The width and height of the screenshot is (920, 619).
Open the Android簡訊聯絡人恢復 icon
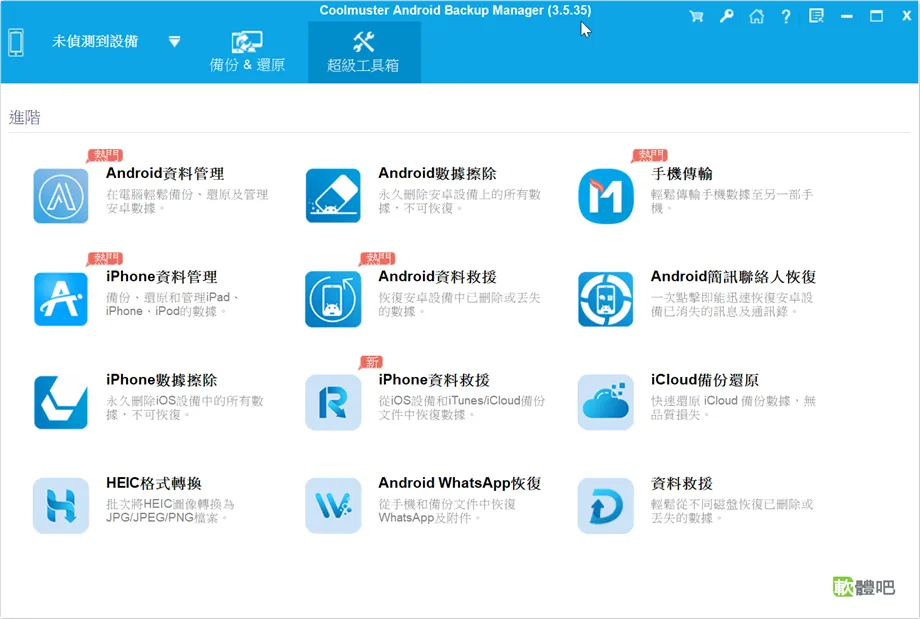[x=606, y=299]
